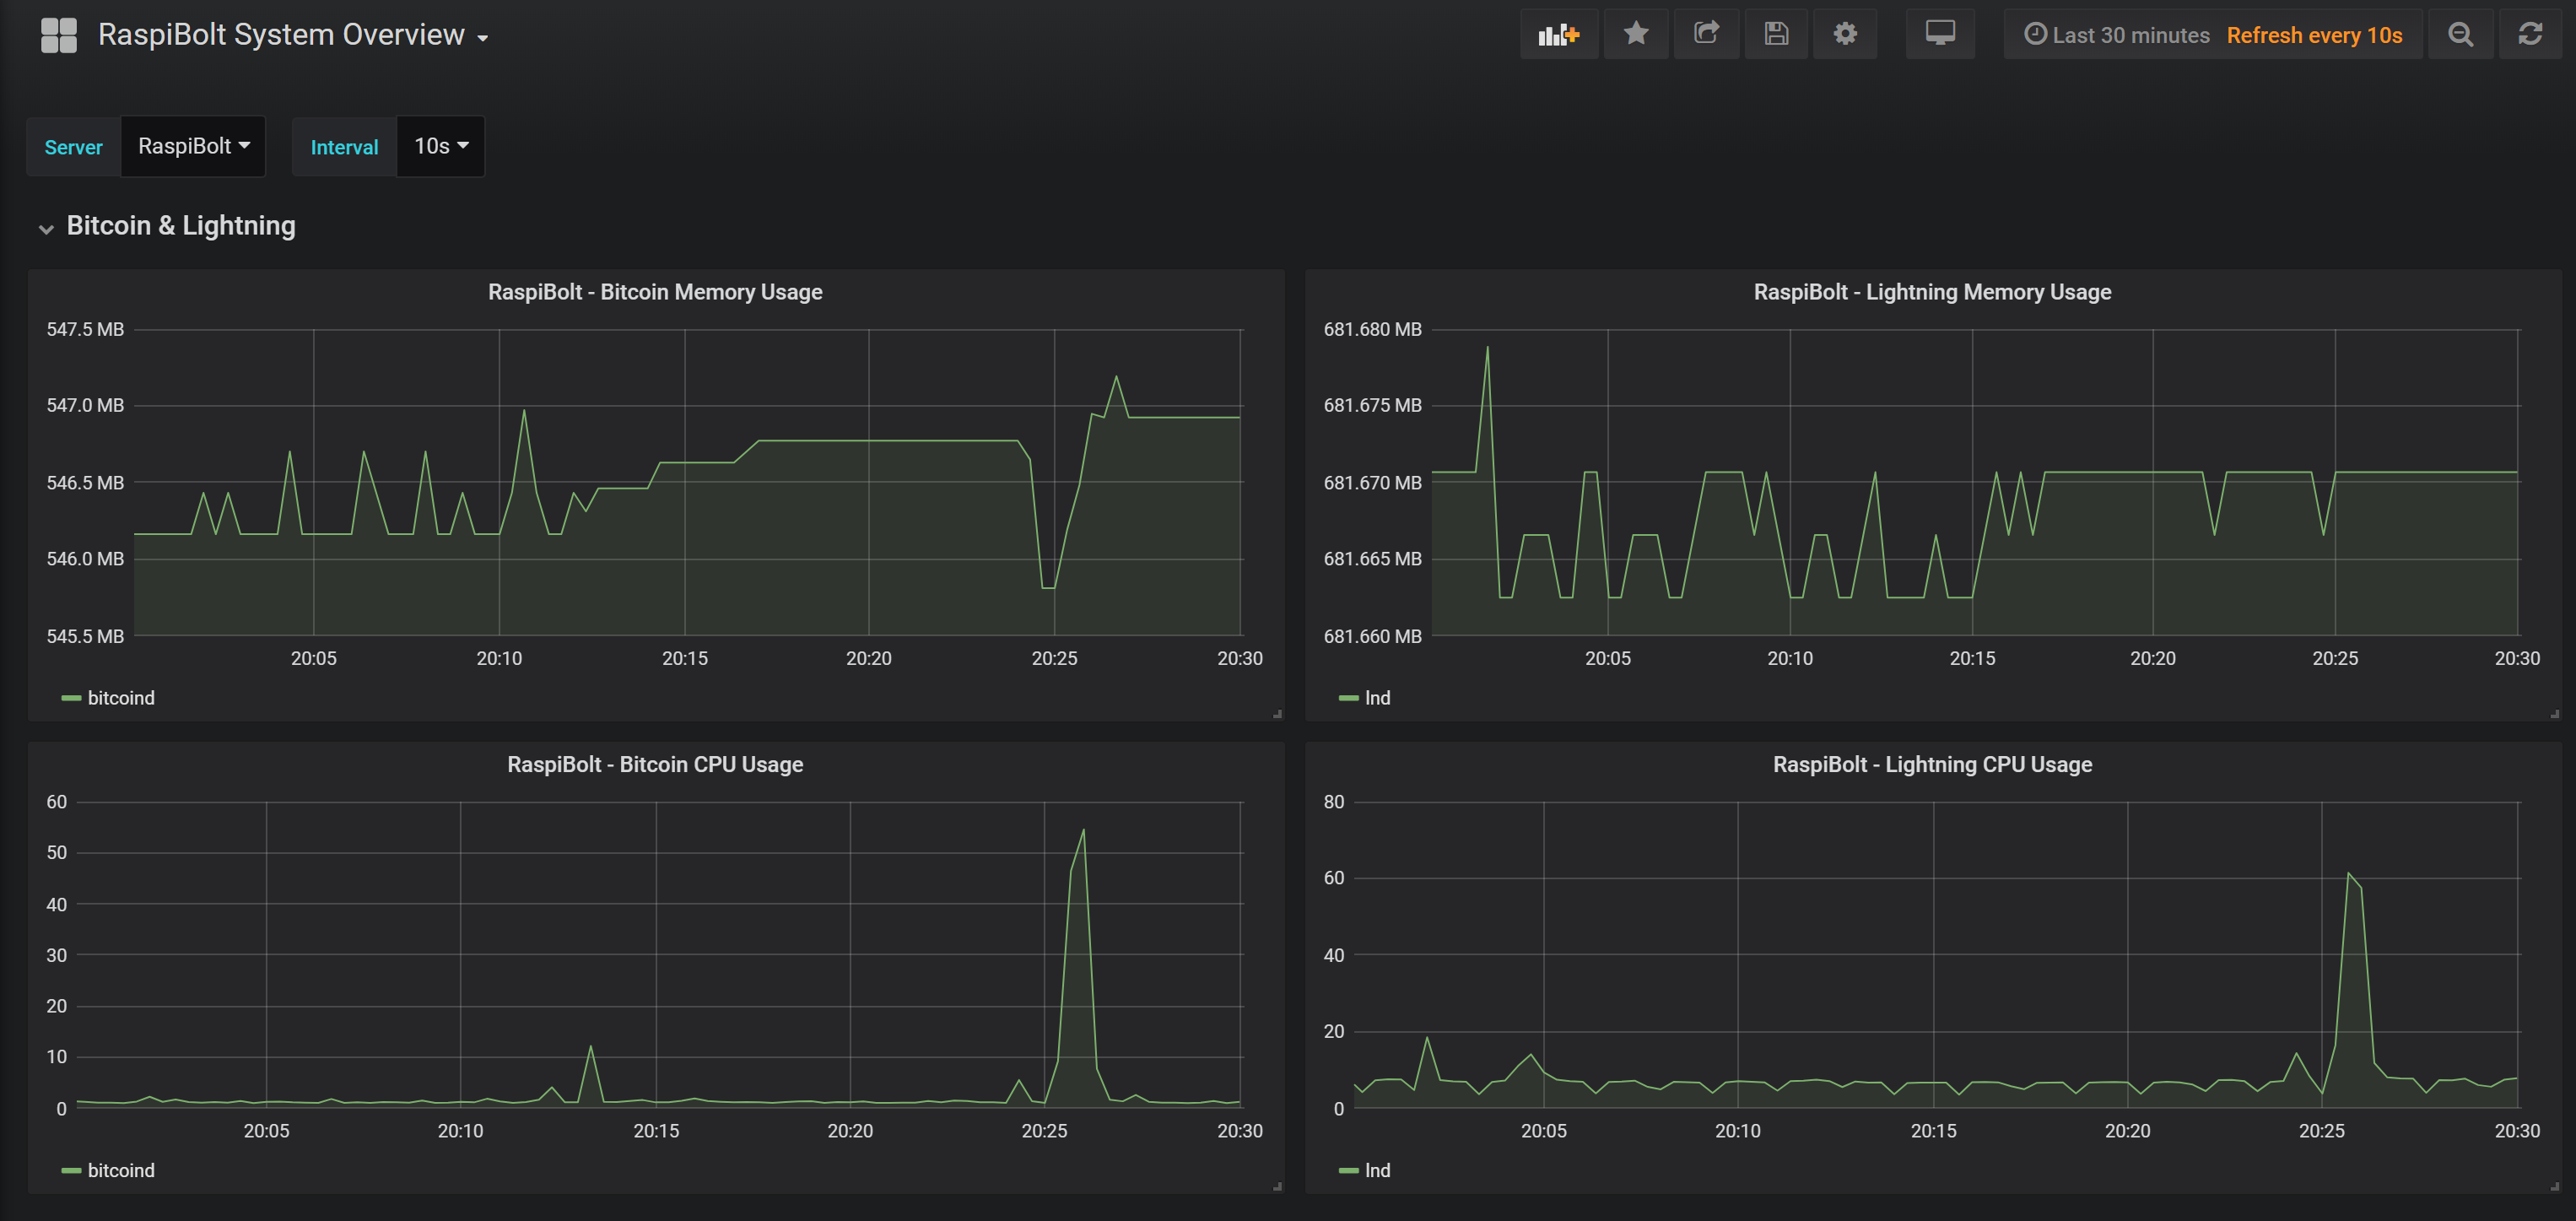Click the refresh dashboard icon

pyautogui.click(x=2530, y=35)
